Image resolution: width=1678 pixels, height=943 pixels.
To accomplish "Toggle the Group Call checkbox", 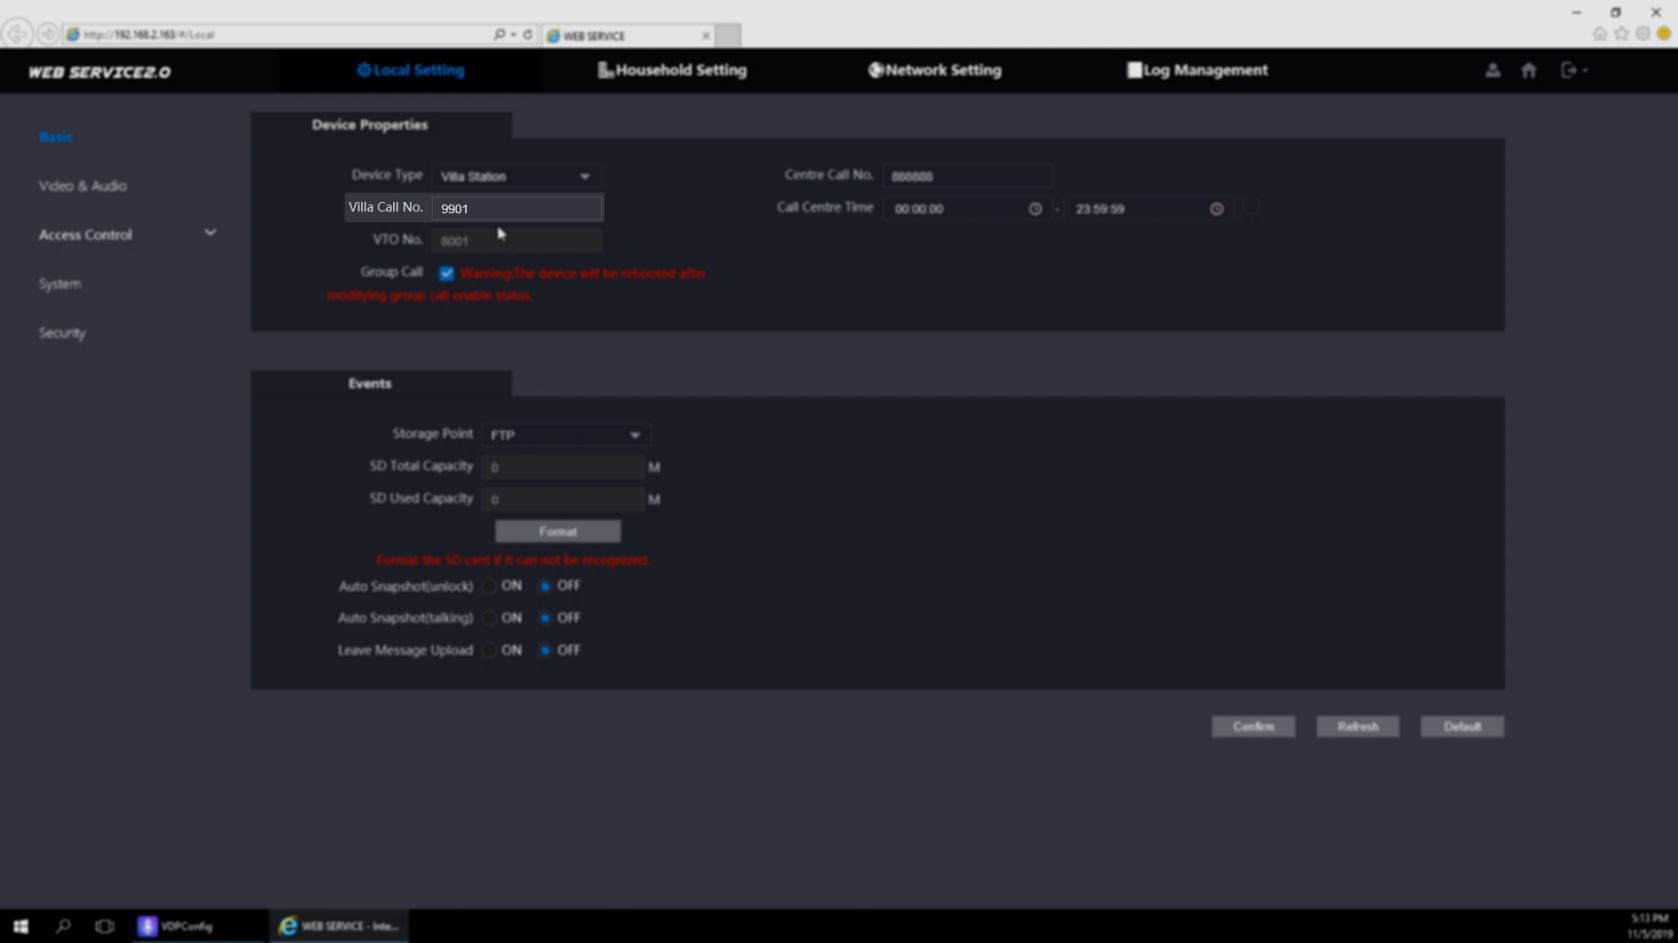I will [x=446, y=273].
